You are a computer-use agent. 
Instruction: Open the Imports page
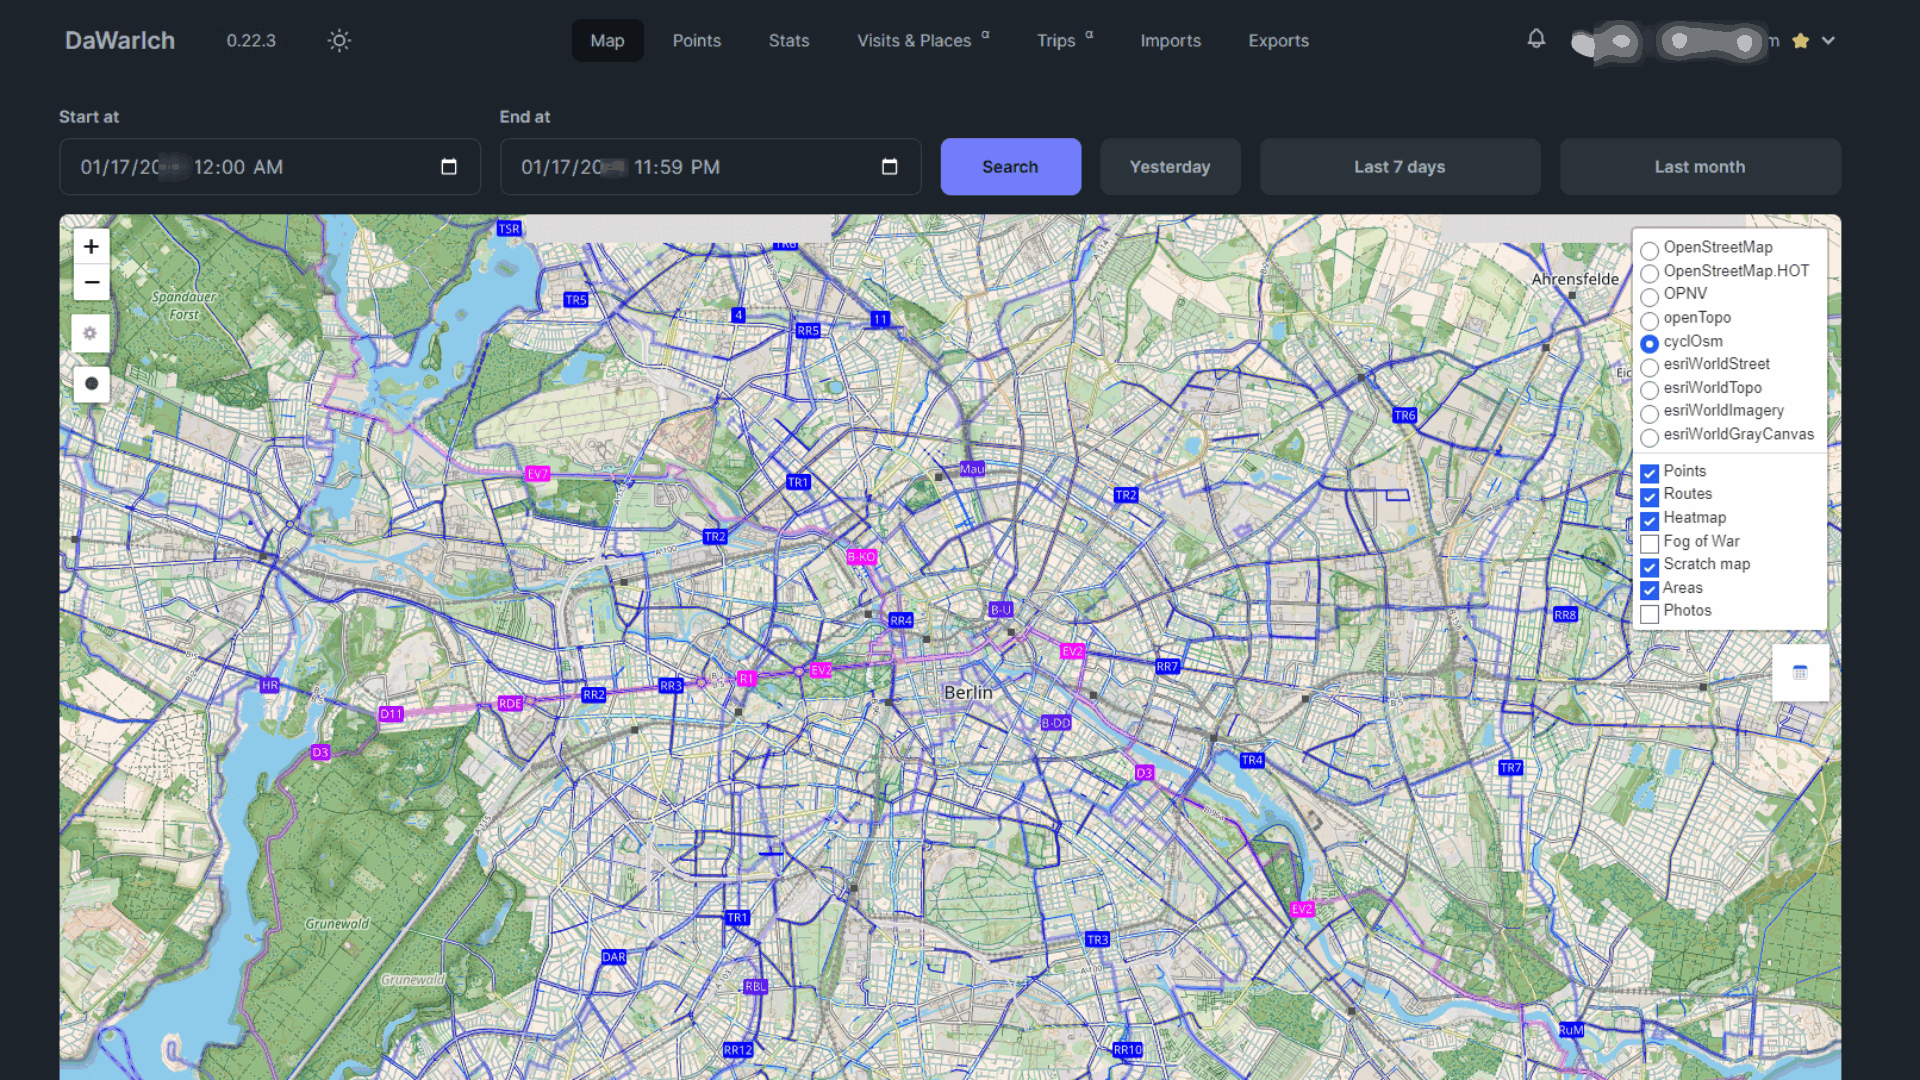point(1171,41)
